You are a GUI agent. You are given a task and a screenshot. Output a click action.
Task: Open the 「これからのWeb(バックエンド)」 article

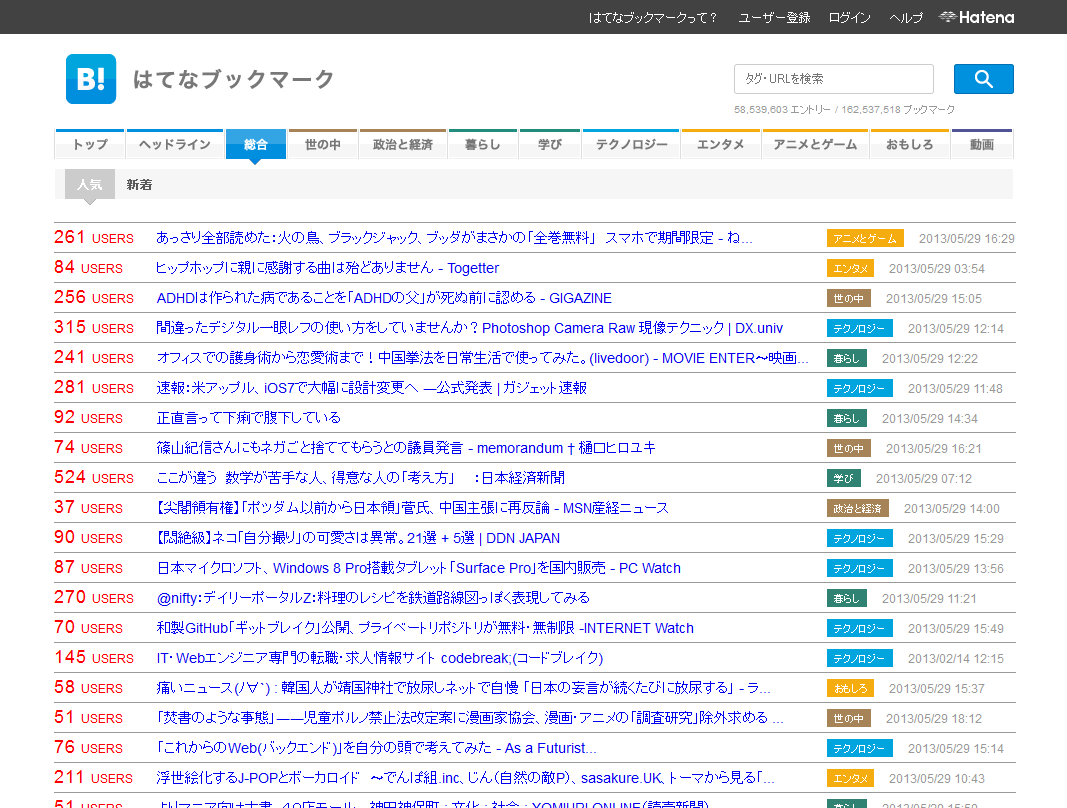(376, 747)
